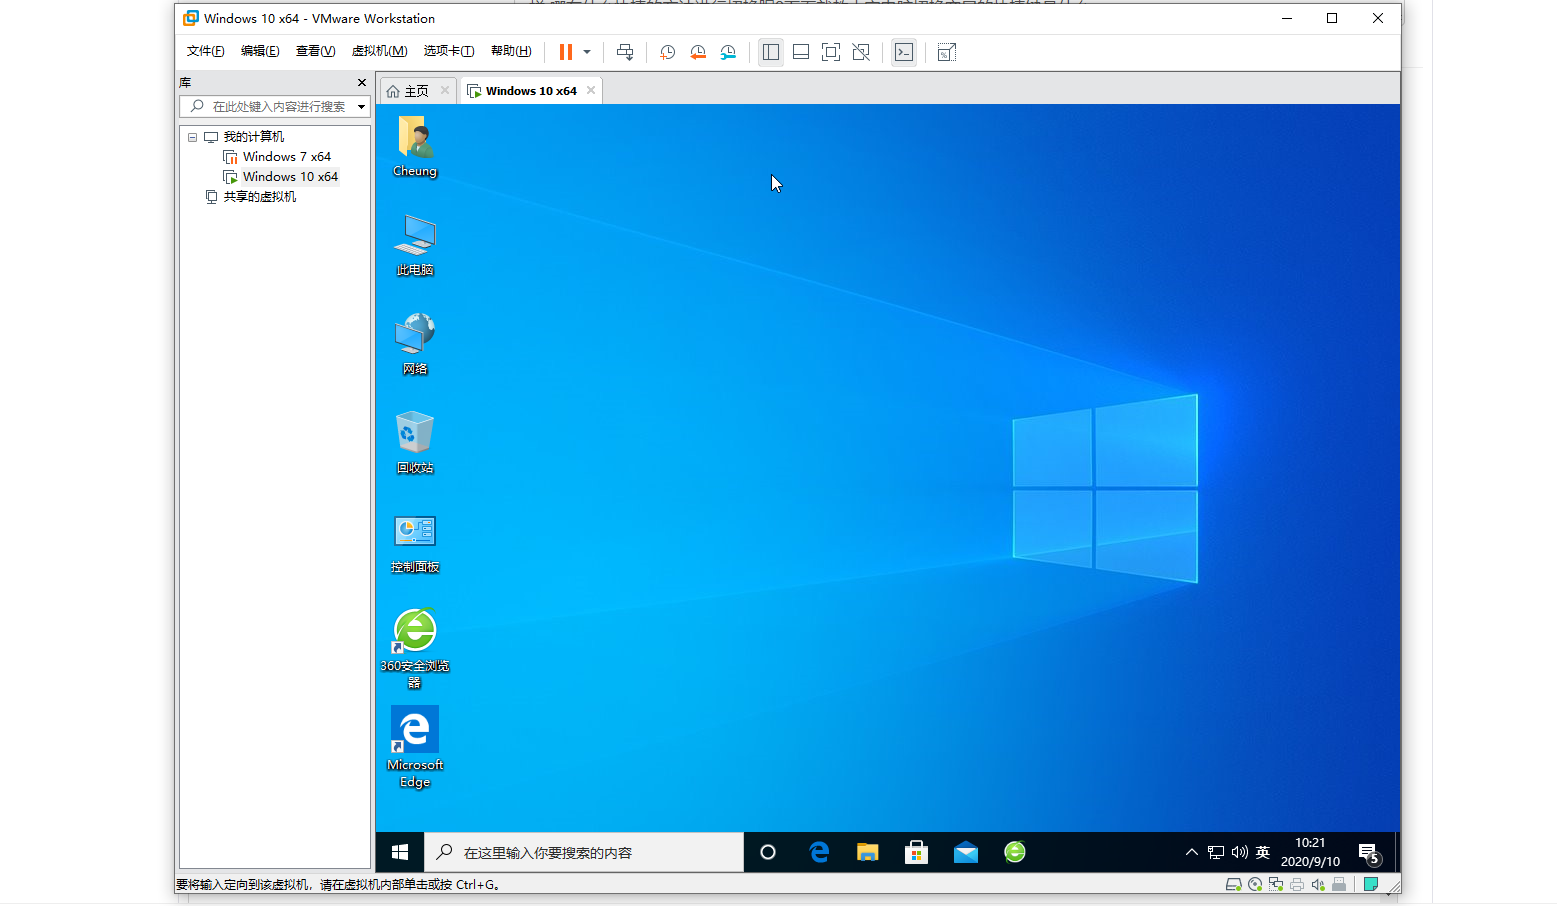This screenshot has height=906, width=1557.
Task: Select the 控制面板 desktop icon
Action: 415,542
